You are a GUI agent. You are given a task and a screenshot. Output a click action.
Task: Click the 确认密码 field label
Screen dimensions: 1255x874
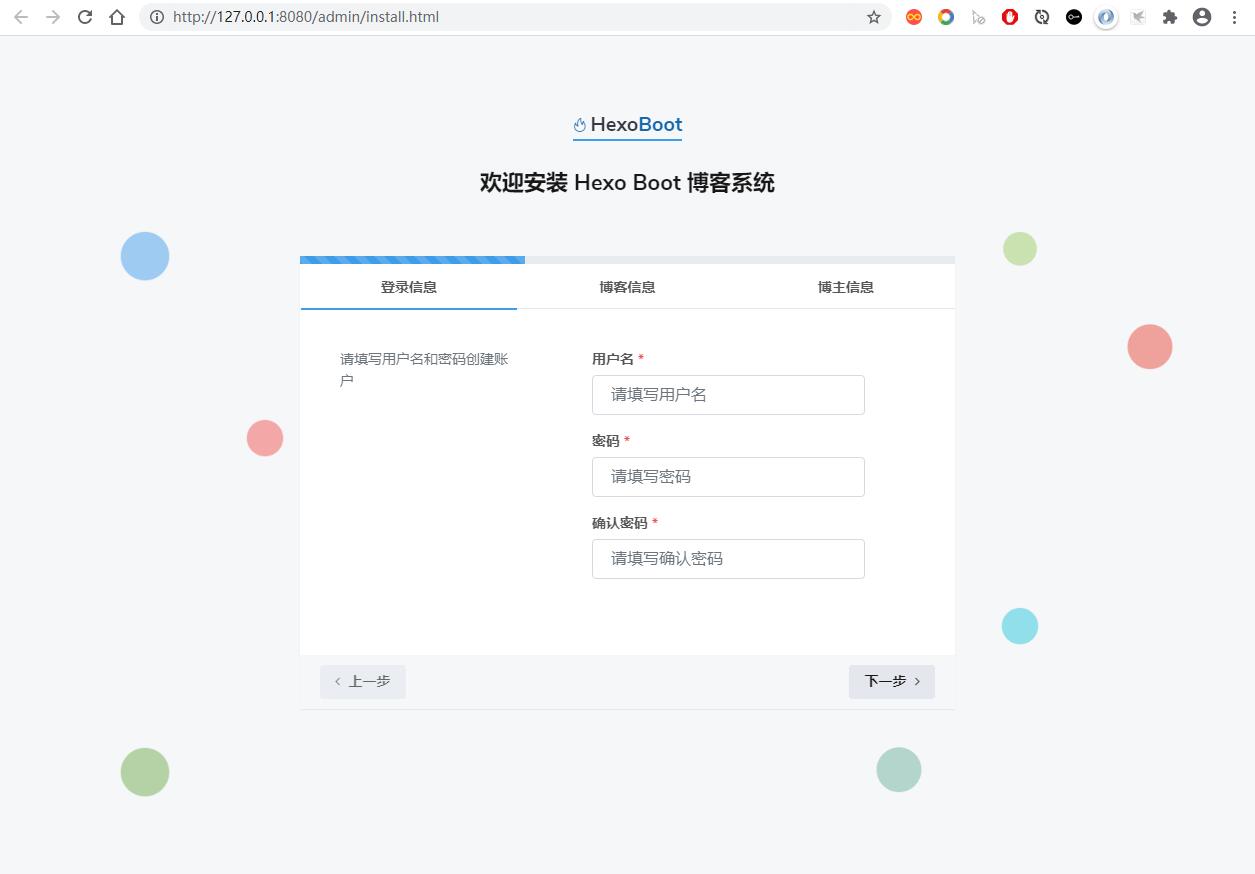pyautogui.click(x=620, y=523)
